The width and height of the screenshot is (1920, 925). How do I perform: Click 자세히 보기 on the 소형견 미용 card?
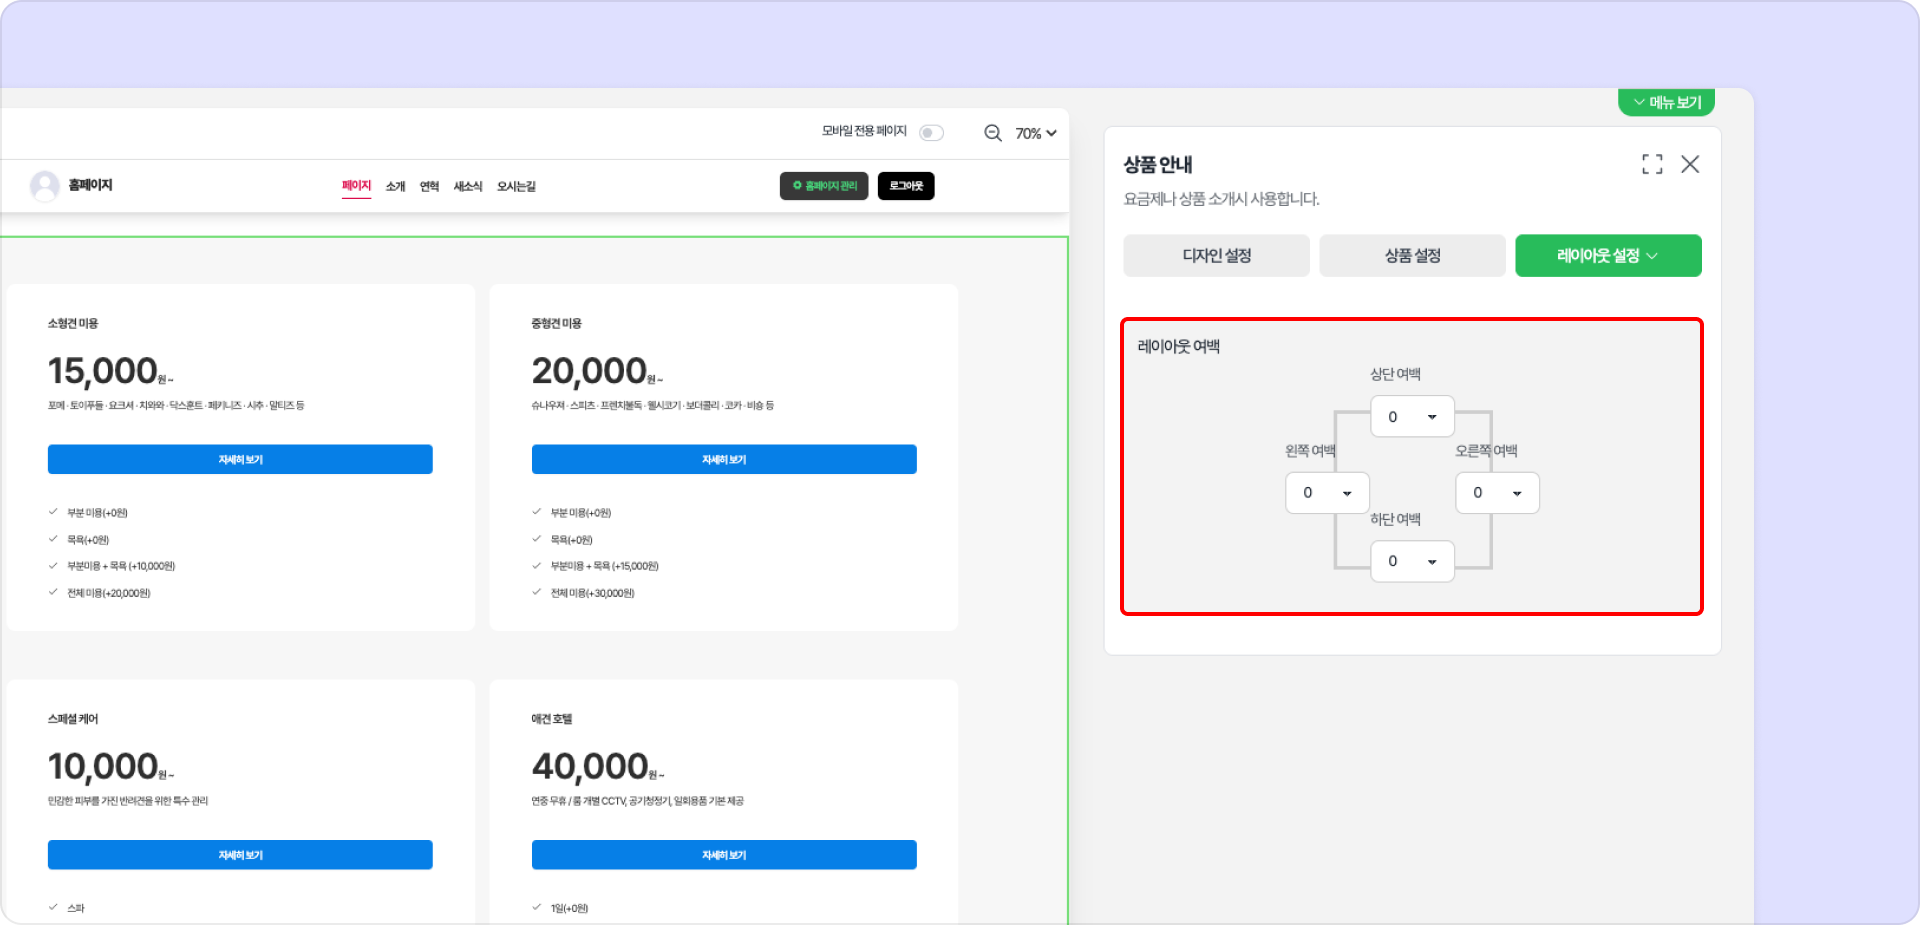pyautogui.click(x=240, y=459)
